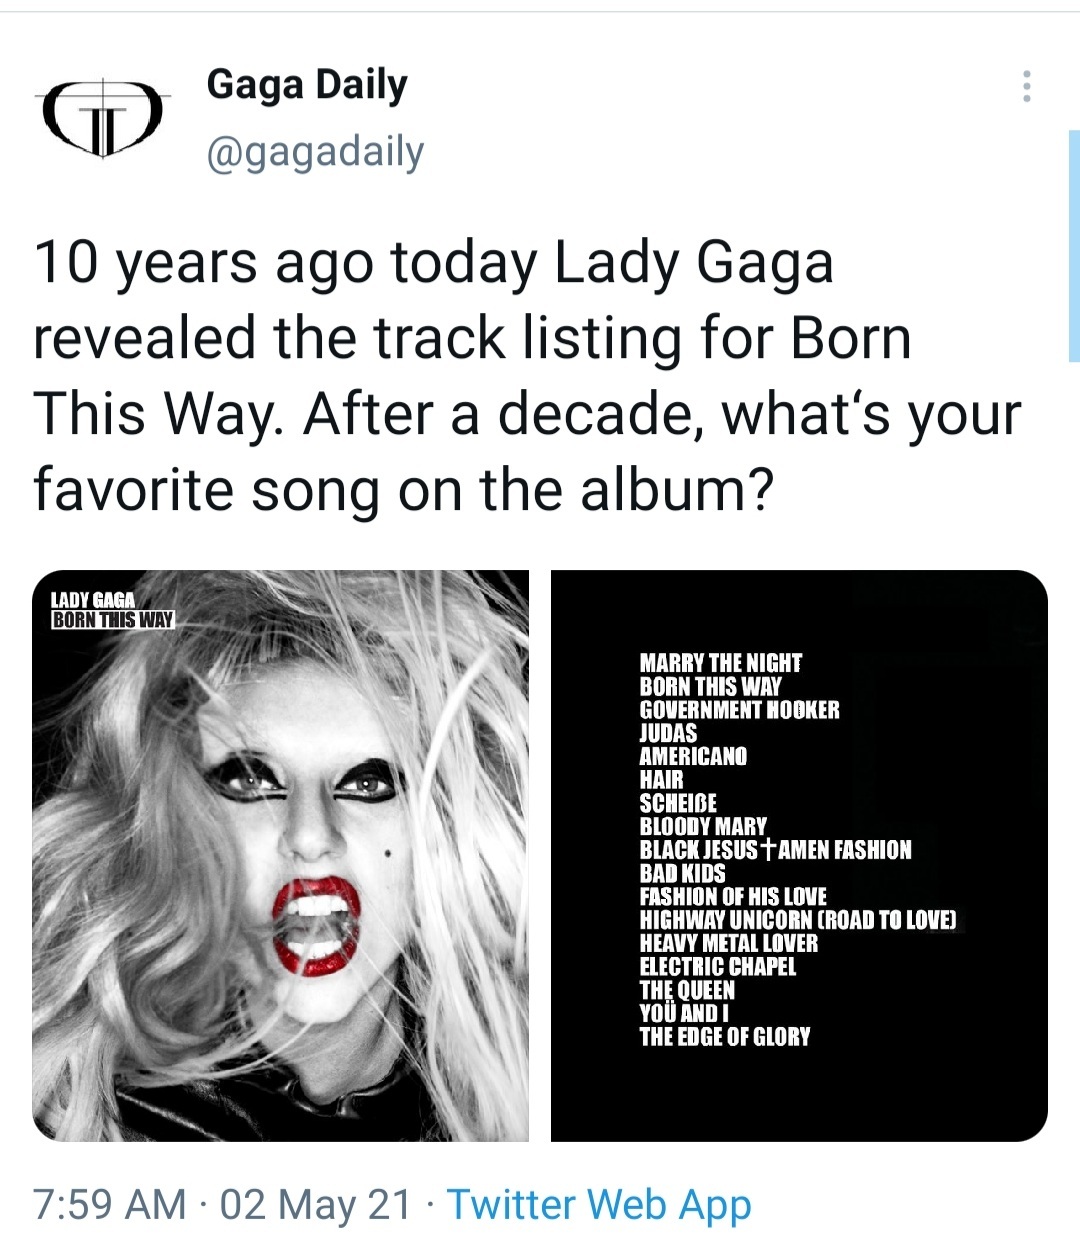
Task: Click the 02 May 21 tweet date
Action: [315, 1203]
